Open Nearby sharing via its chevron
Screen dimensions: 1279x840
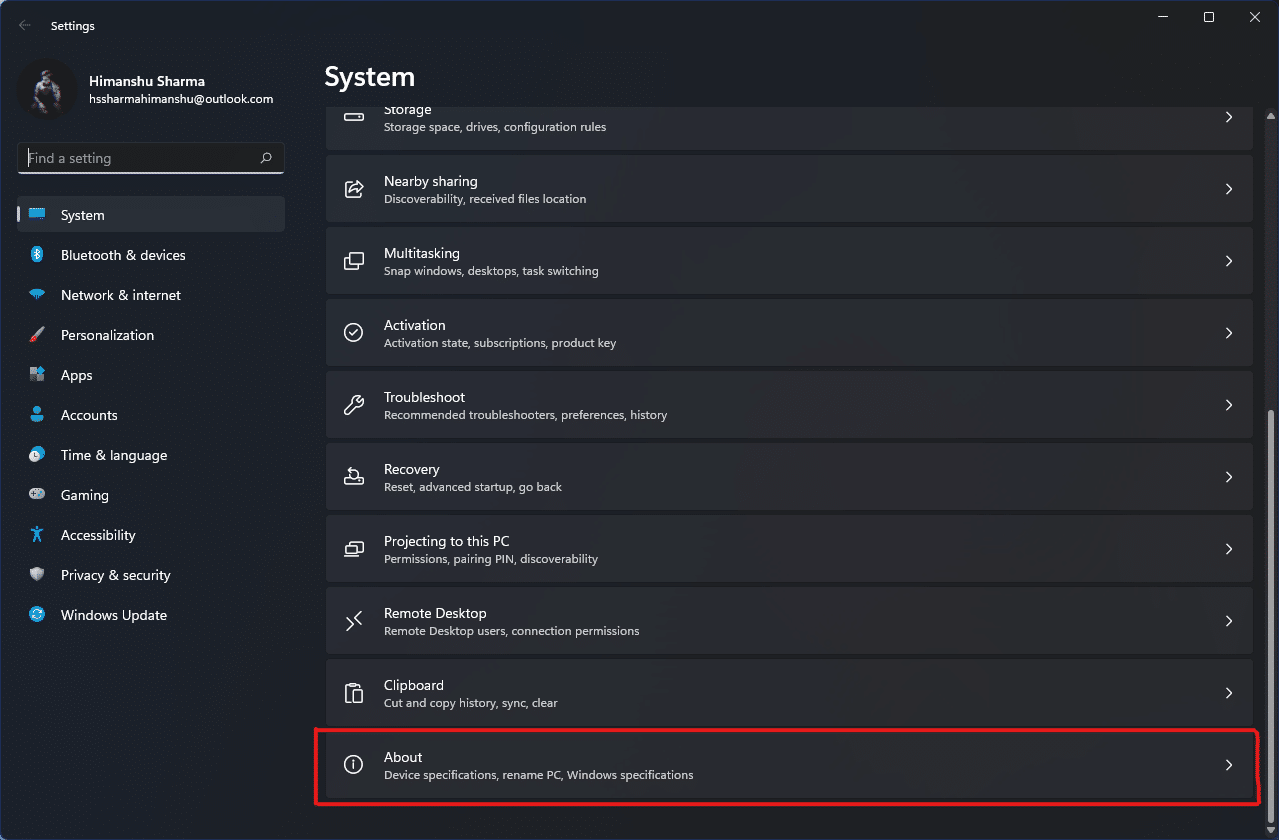[1229, 189]
